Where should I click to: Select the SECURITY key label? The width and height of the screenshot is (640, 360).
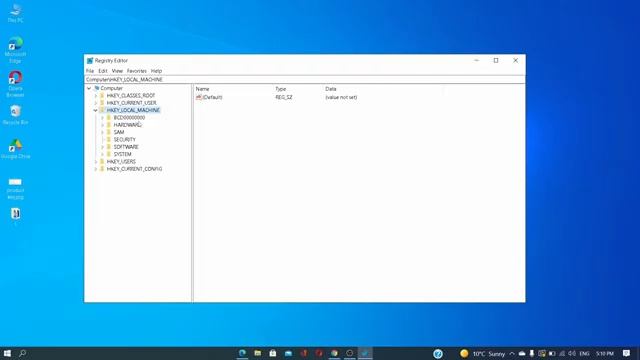click(124, 140)
